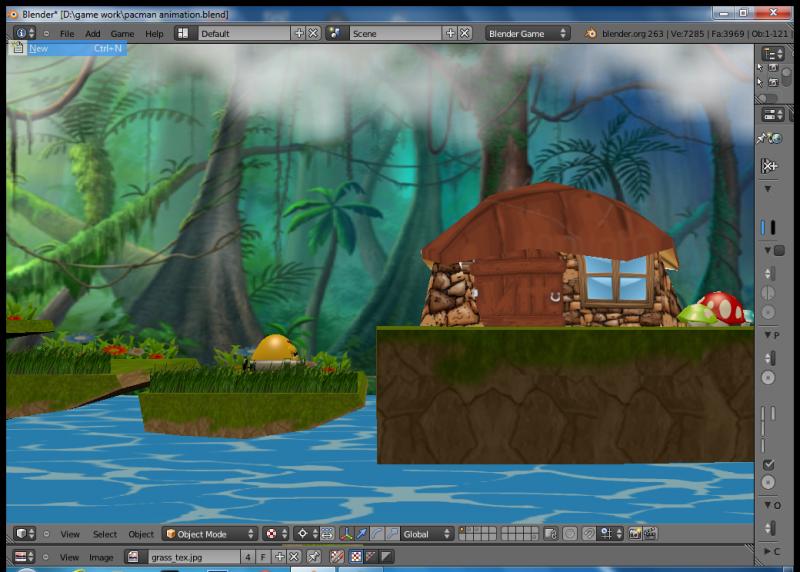Add a new scene with plus icon
Viewport: 800px width, 572px height.
pyautogui.click(x=451, y=33)
